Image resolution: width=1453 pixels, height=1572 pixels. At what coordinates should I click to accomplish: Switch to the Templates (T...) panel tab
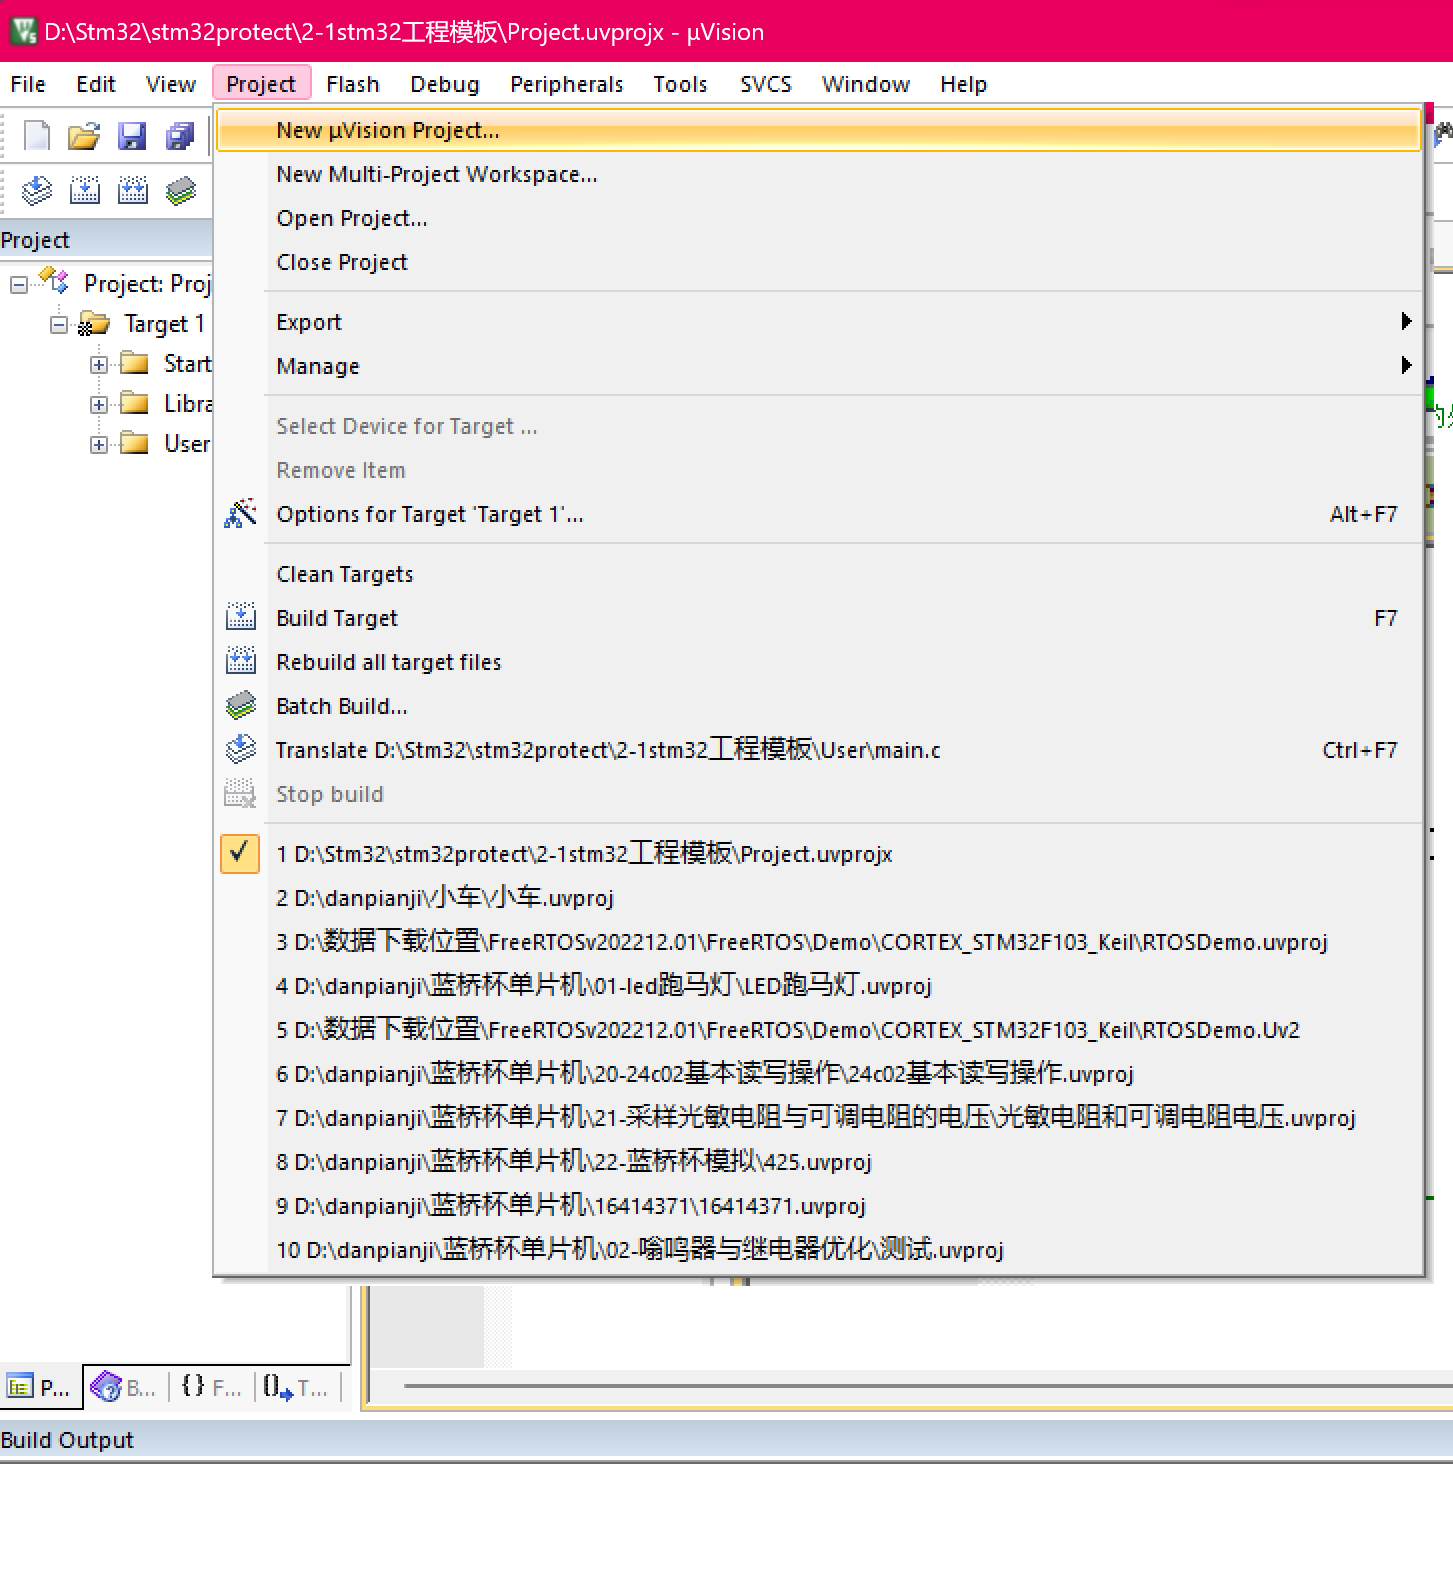296,1387
